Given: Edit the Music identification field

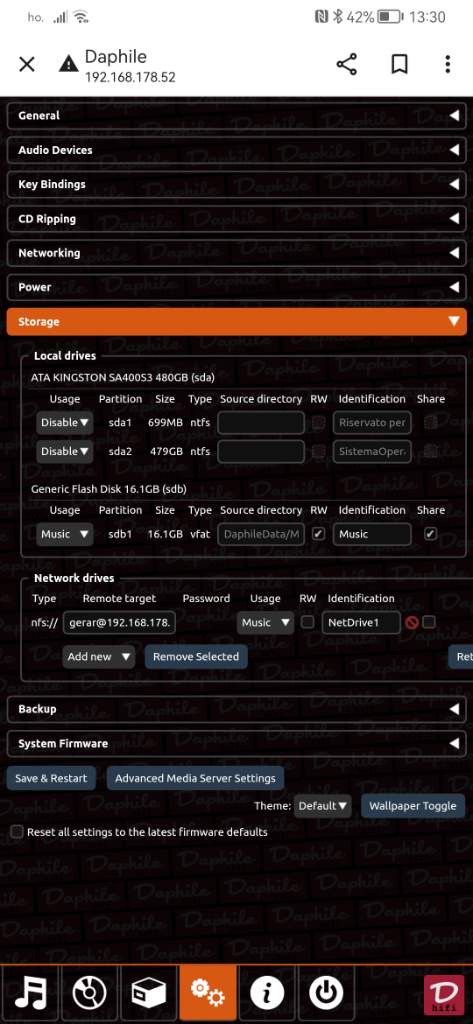Looking at the screenshot, I should click(x=372, y=534).
